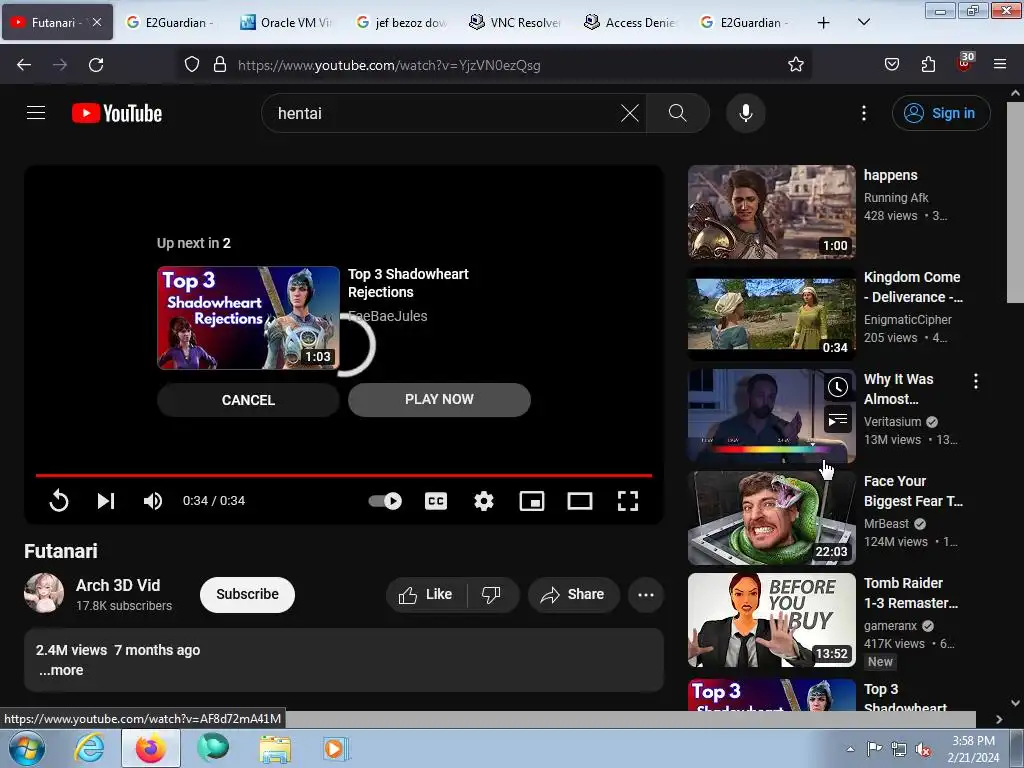Switch to the Oracle VM tab
1024x768 pixels.
[285, 22]
